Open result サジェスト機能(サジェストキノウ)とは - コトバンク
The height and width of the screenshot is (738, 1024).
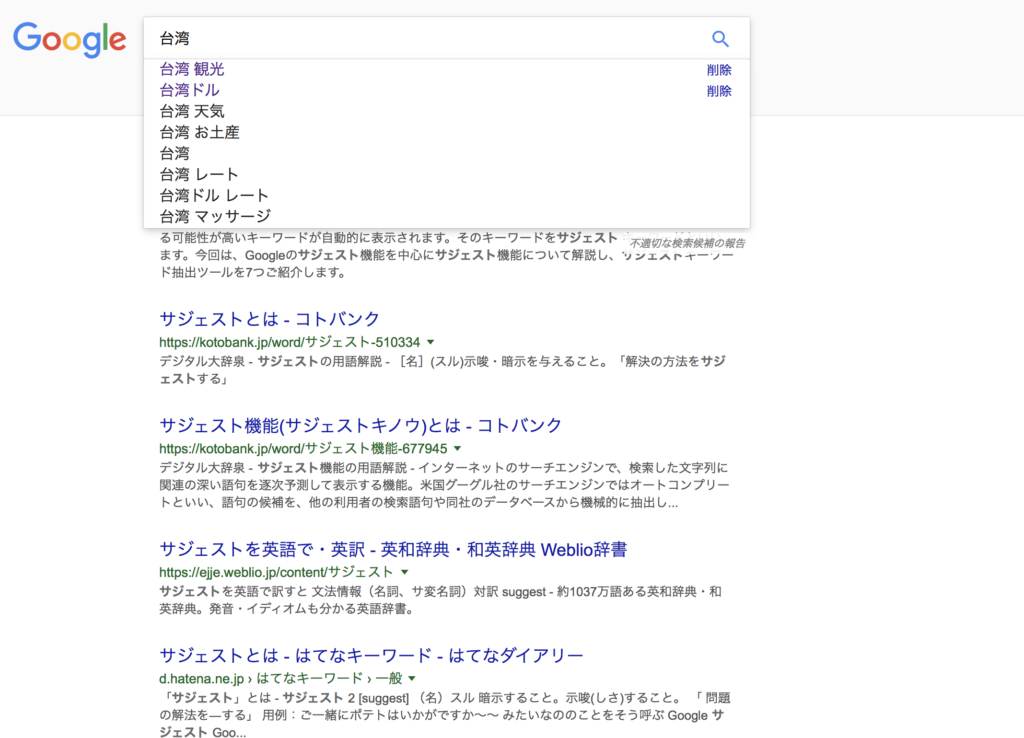pos(360,425)
